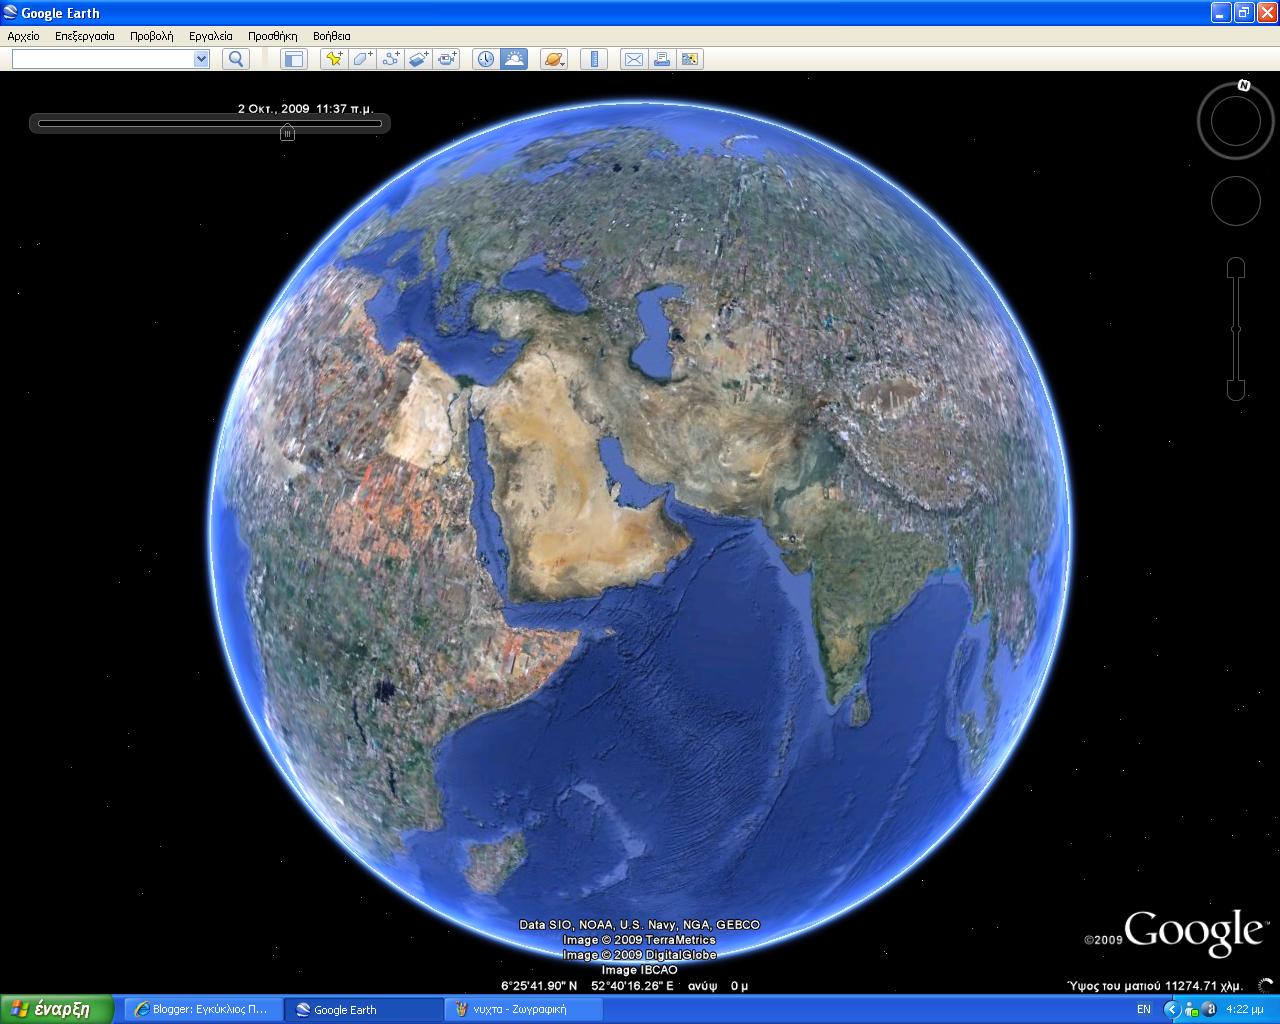
Task: Select Google Earth taskbar button
Action: click(x=364, y=1009)
